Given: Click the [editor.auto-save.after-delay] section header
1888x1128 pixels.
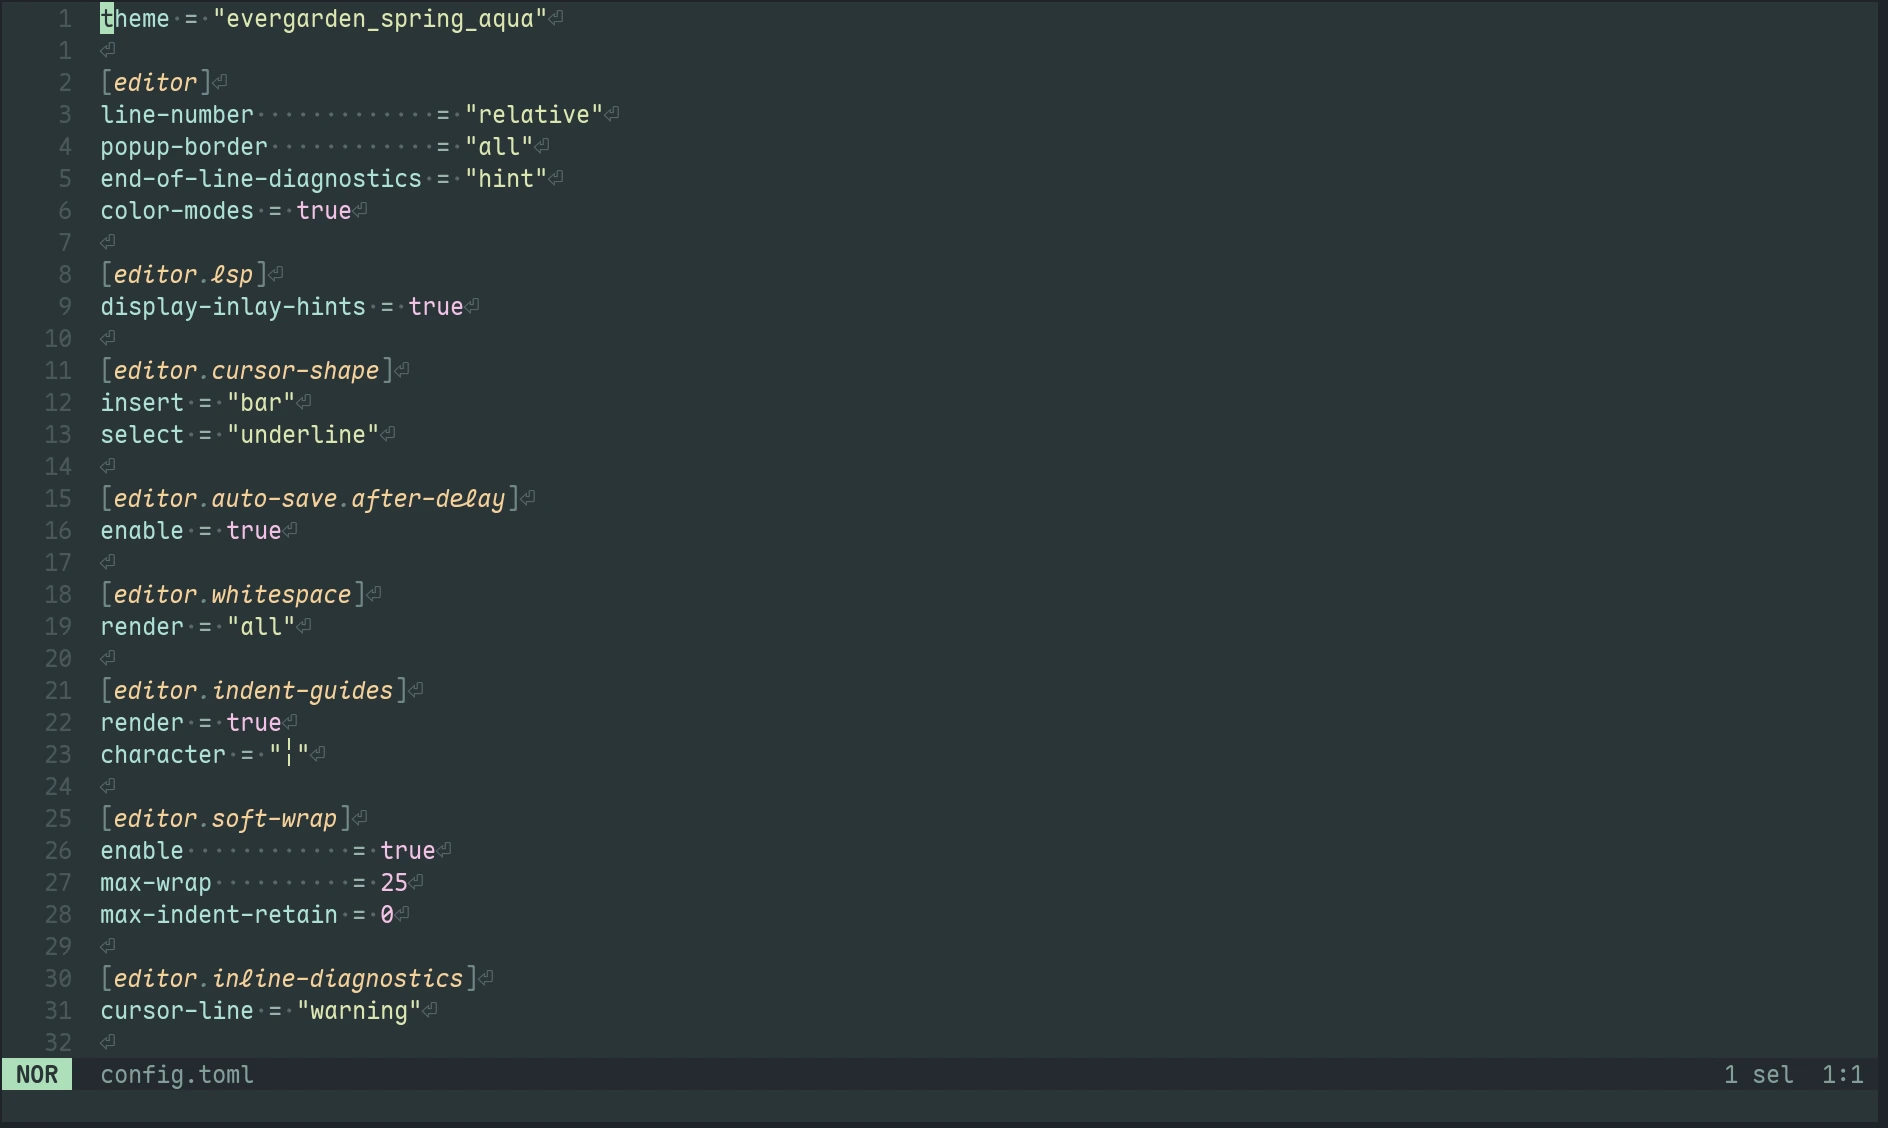Looking at the screenshot, I should point(310,499).
